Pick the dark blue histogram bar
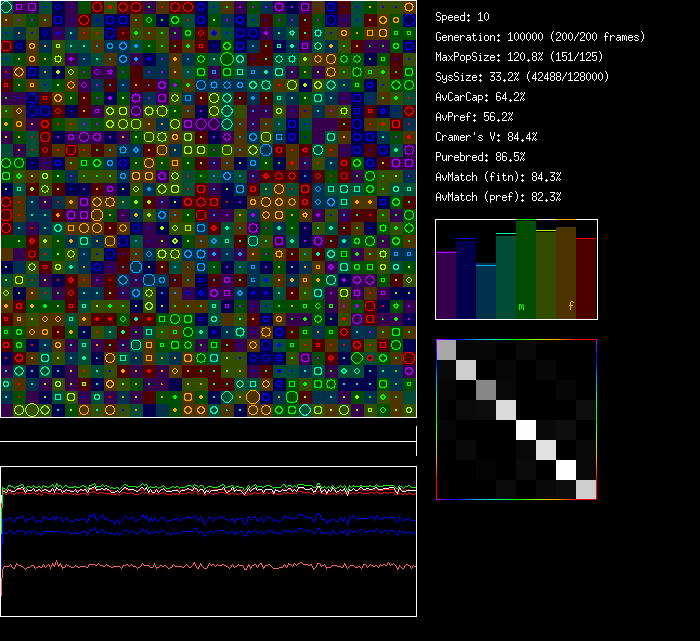The height and width of the screenshot is (641, 700). [x=466, y=278]
